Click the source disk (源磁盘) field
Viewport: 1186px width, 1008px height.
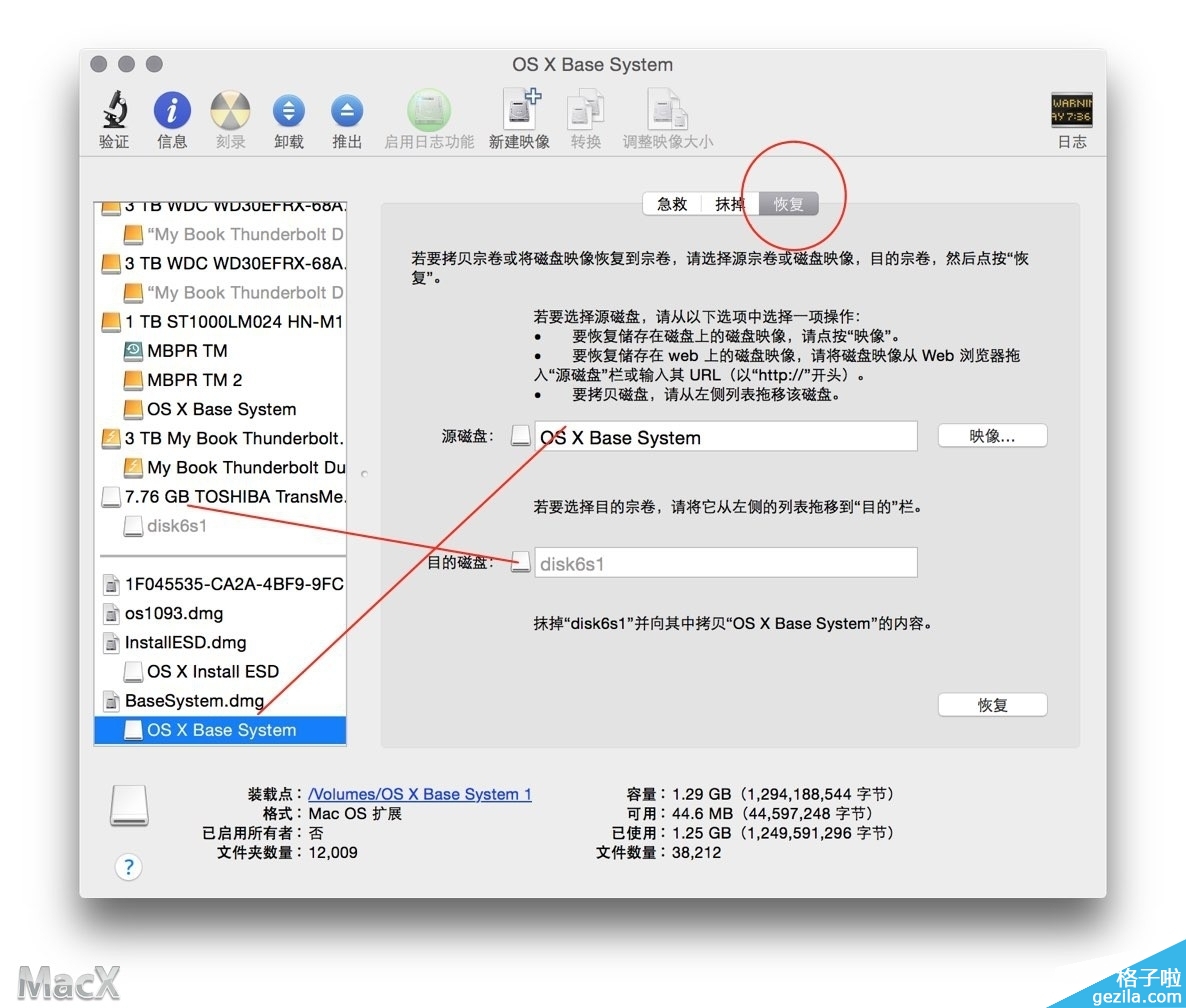[725, 437]
